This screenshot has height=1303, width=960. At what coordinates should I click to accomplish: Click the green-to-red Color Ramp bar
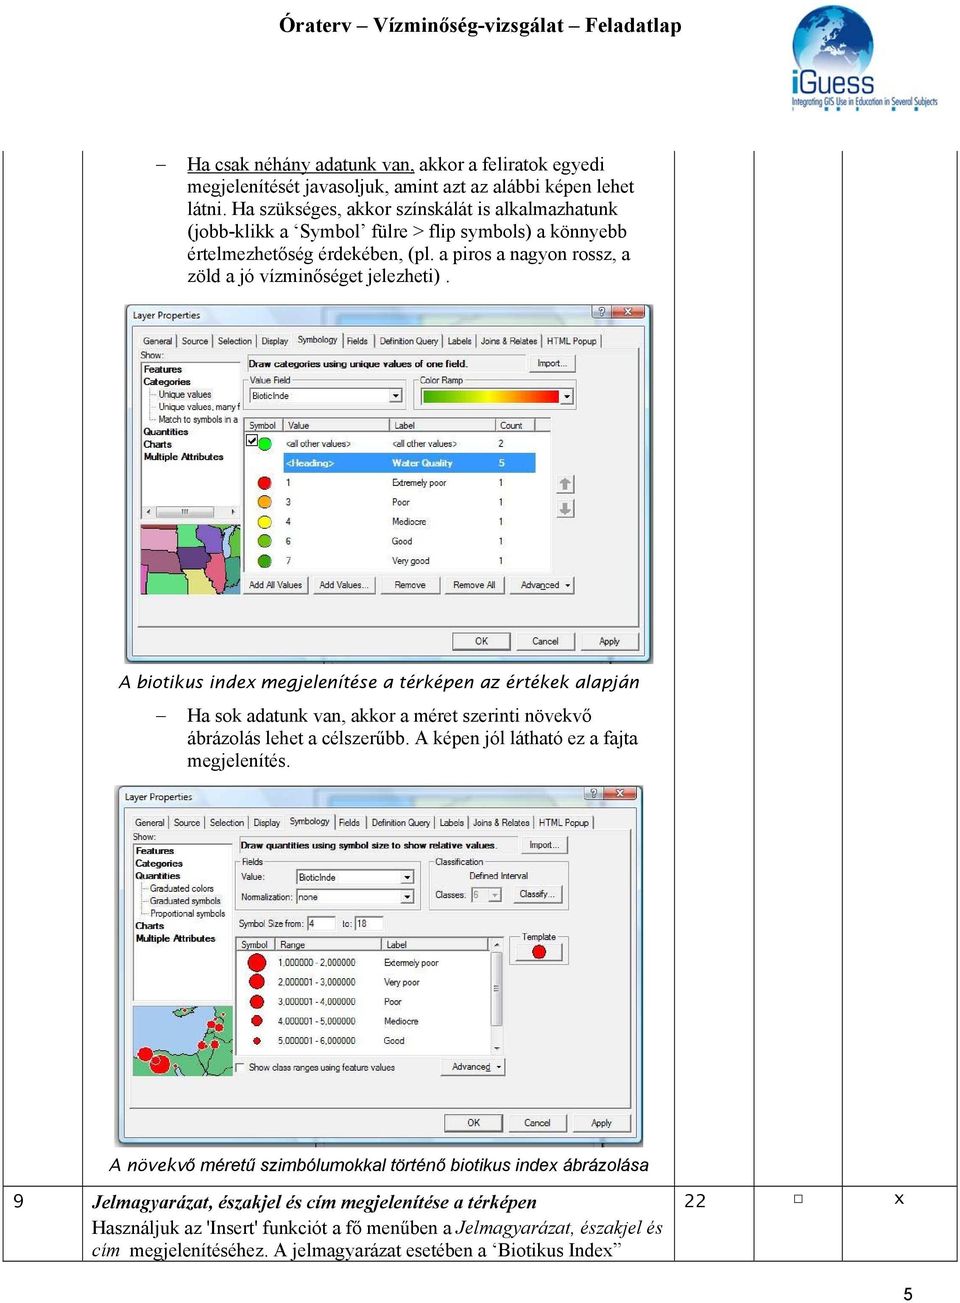pos(490,397)
